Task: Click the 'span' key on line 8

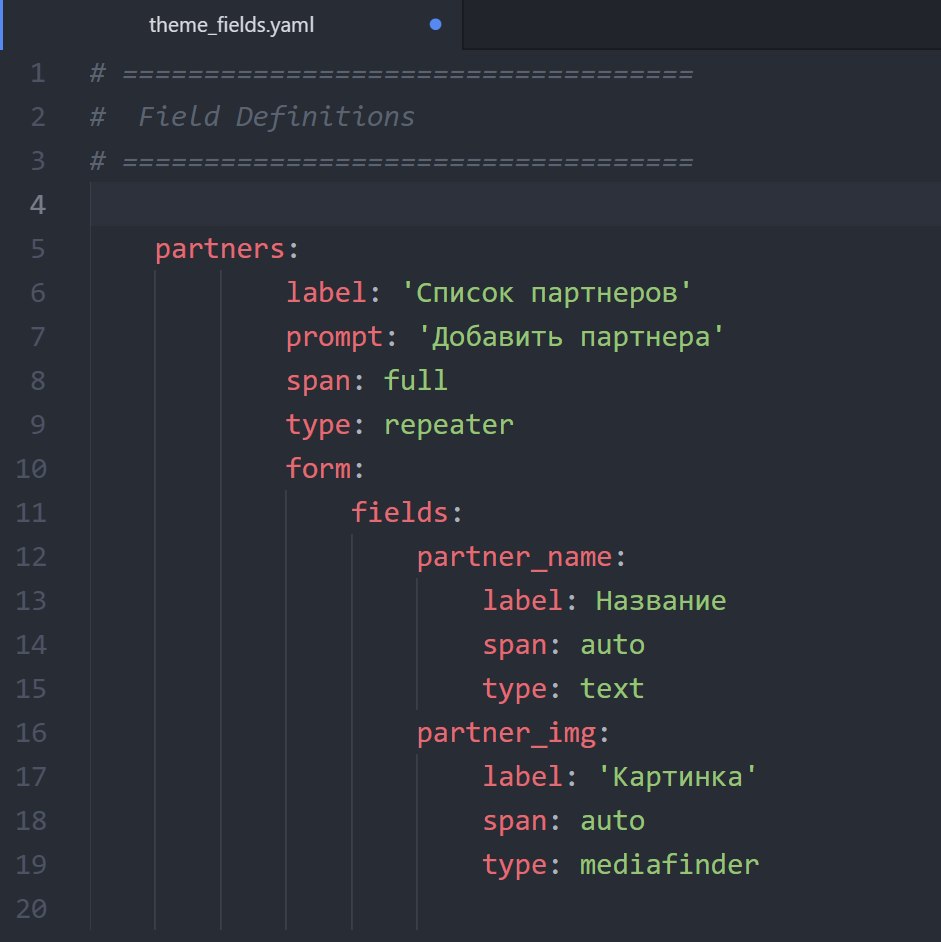Action: click(x=318, y=381)
